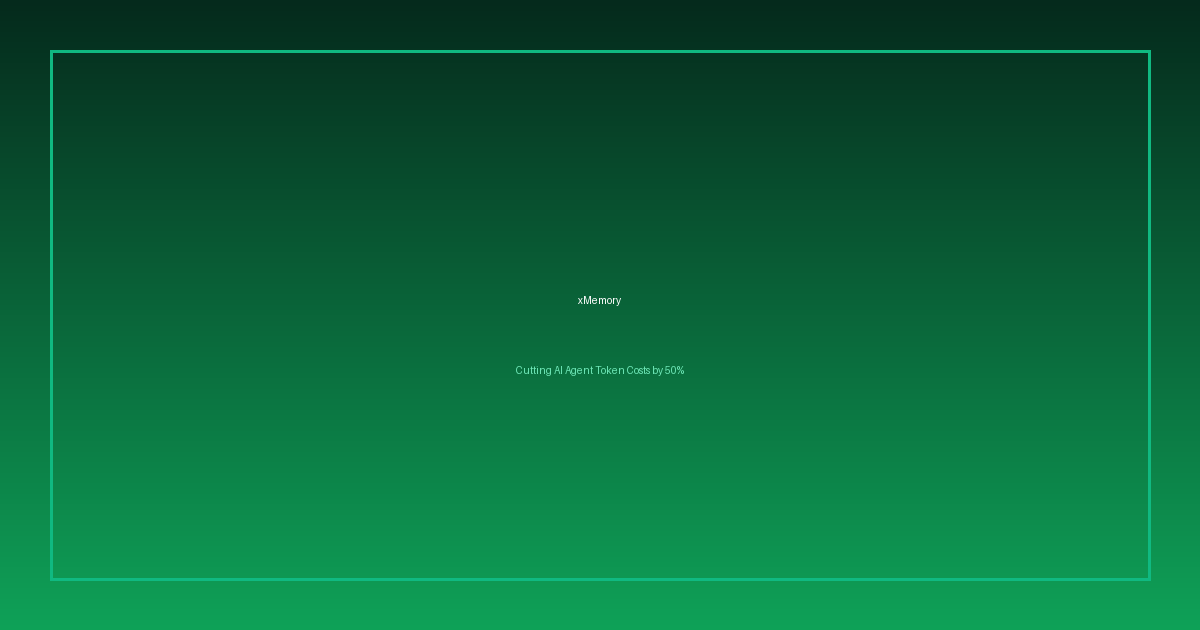Click the bright green margin below the frame
Viewport: 1200px width, 630px height.
[x=600, y=605]
